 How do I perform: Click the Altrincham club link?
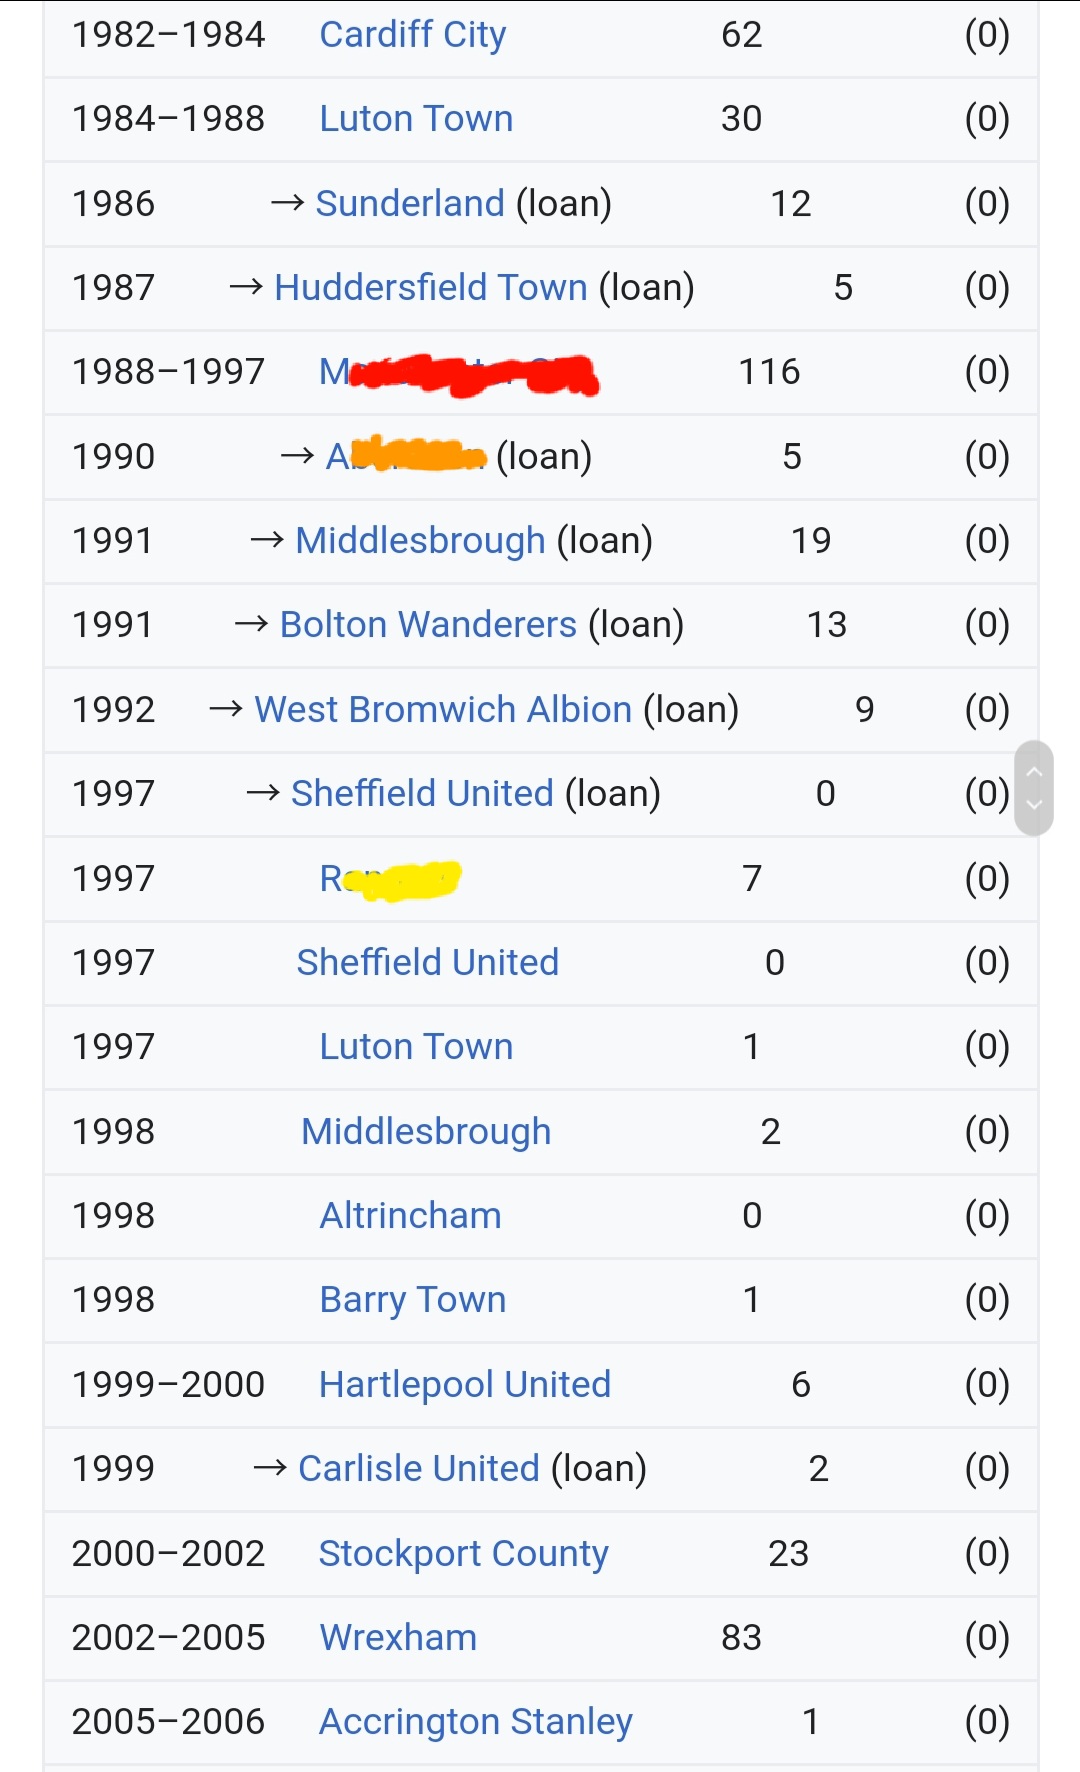[410, 1216]
